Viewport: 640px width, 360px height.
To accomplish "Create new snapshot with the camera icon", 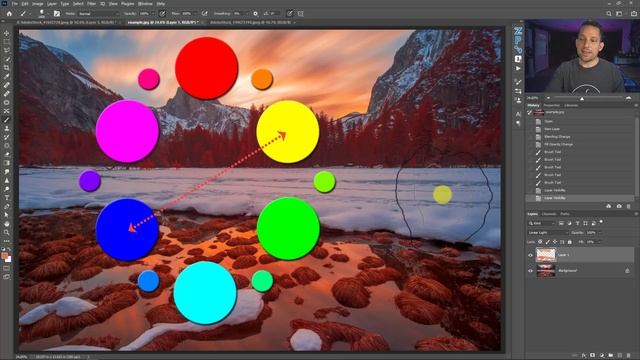I will coord(619,206).
